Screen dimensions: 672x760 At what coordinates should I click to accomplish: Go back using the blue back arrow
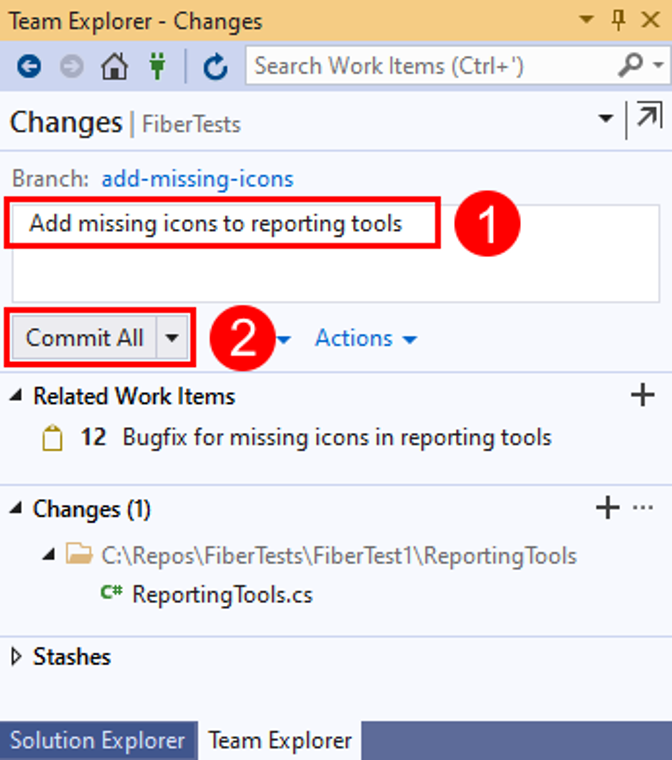tap(29, 66)
